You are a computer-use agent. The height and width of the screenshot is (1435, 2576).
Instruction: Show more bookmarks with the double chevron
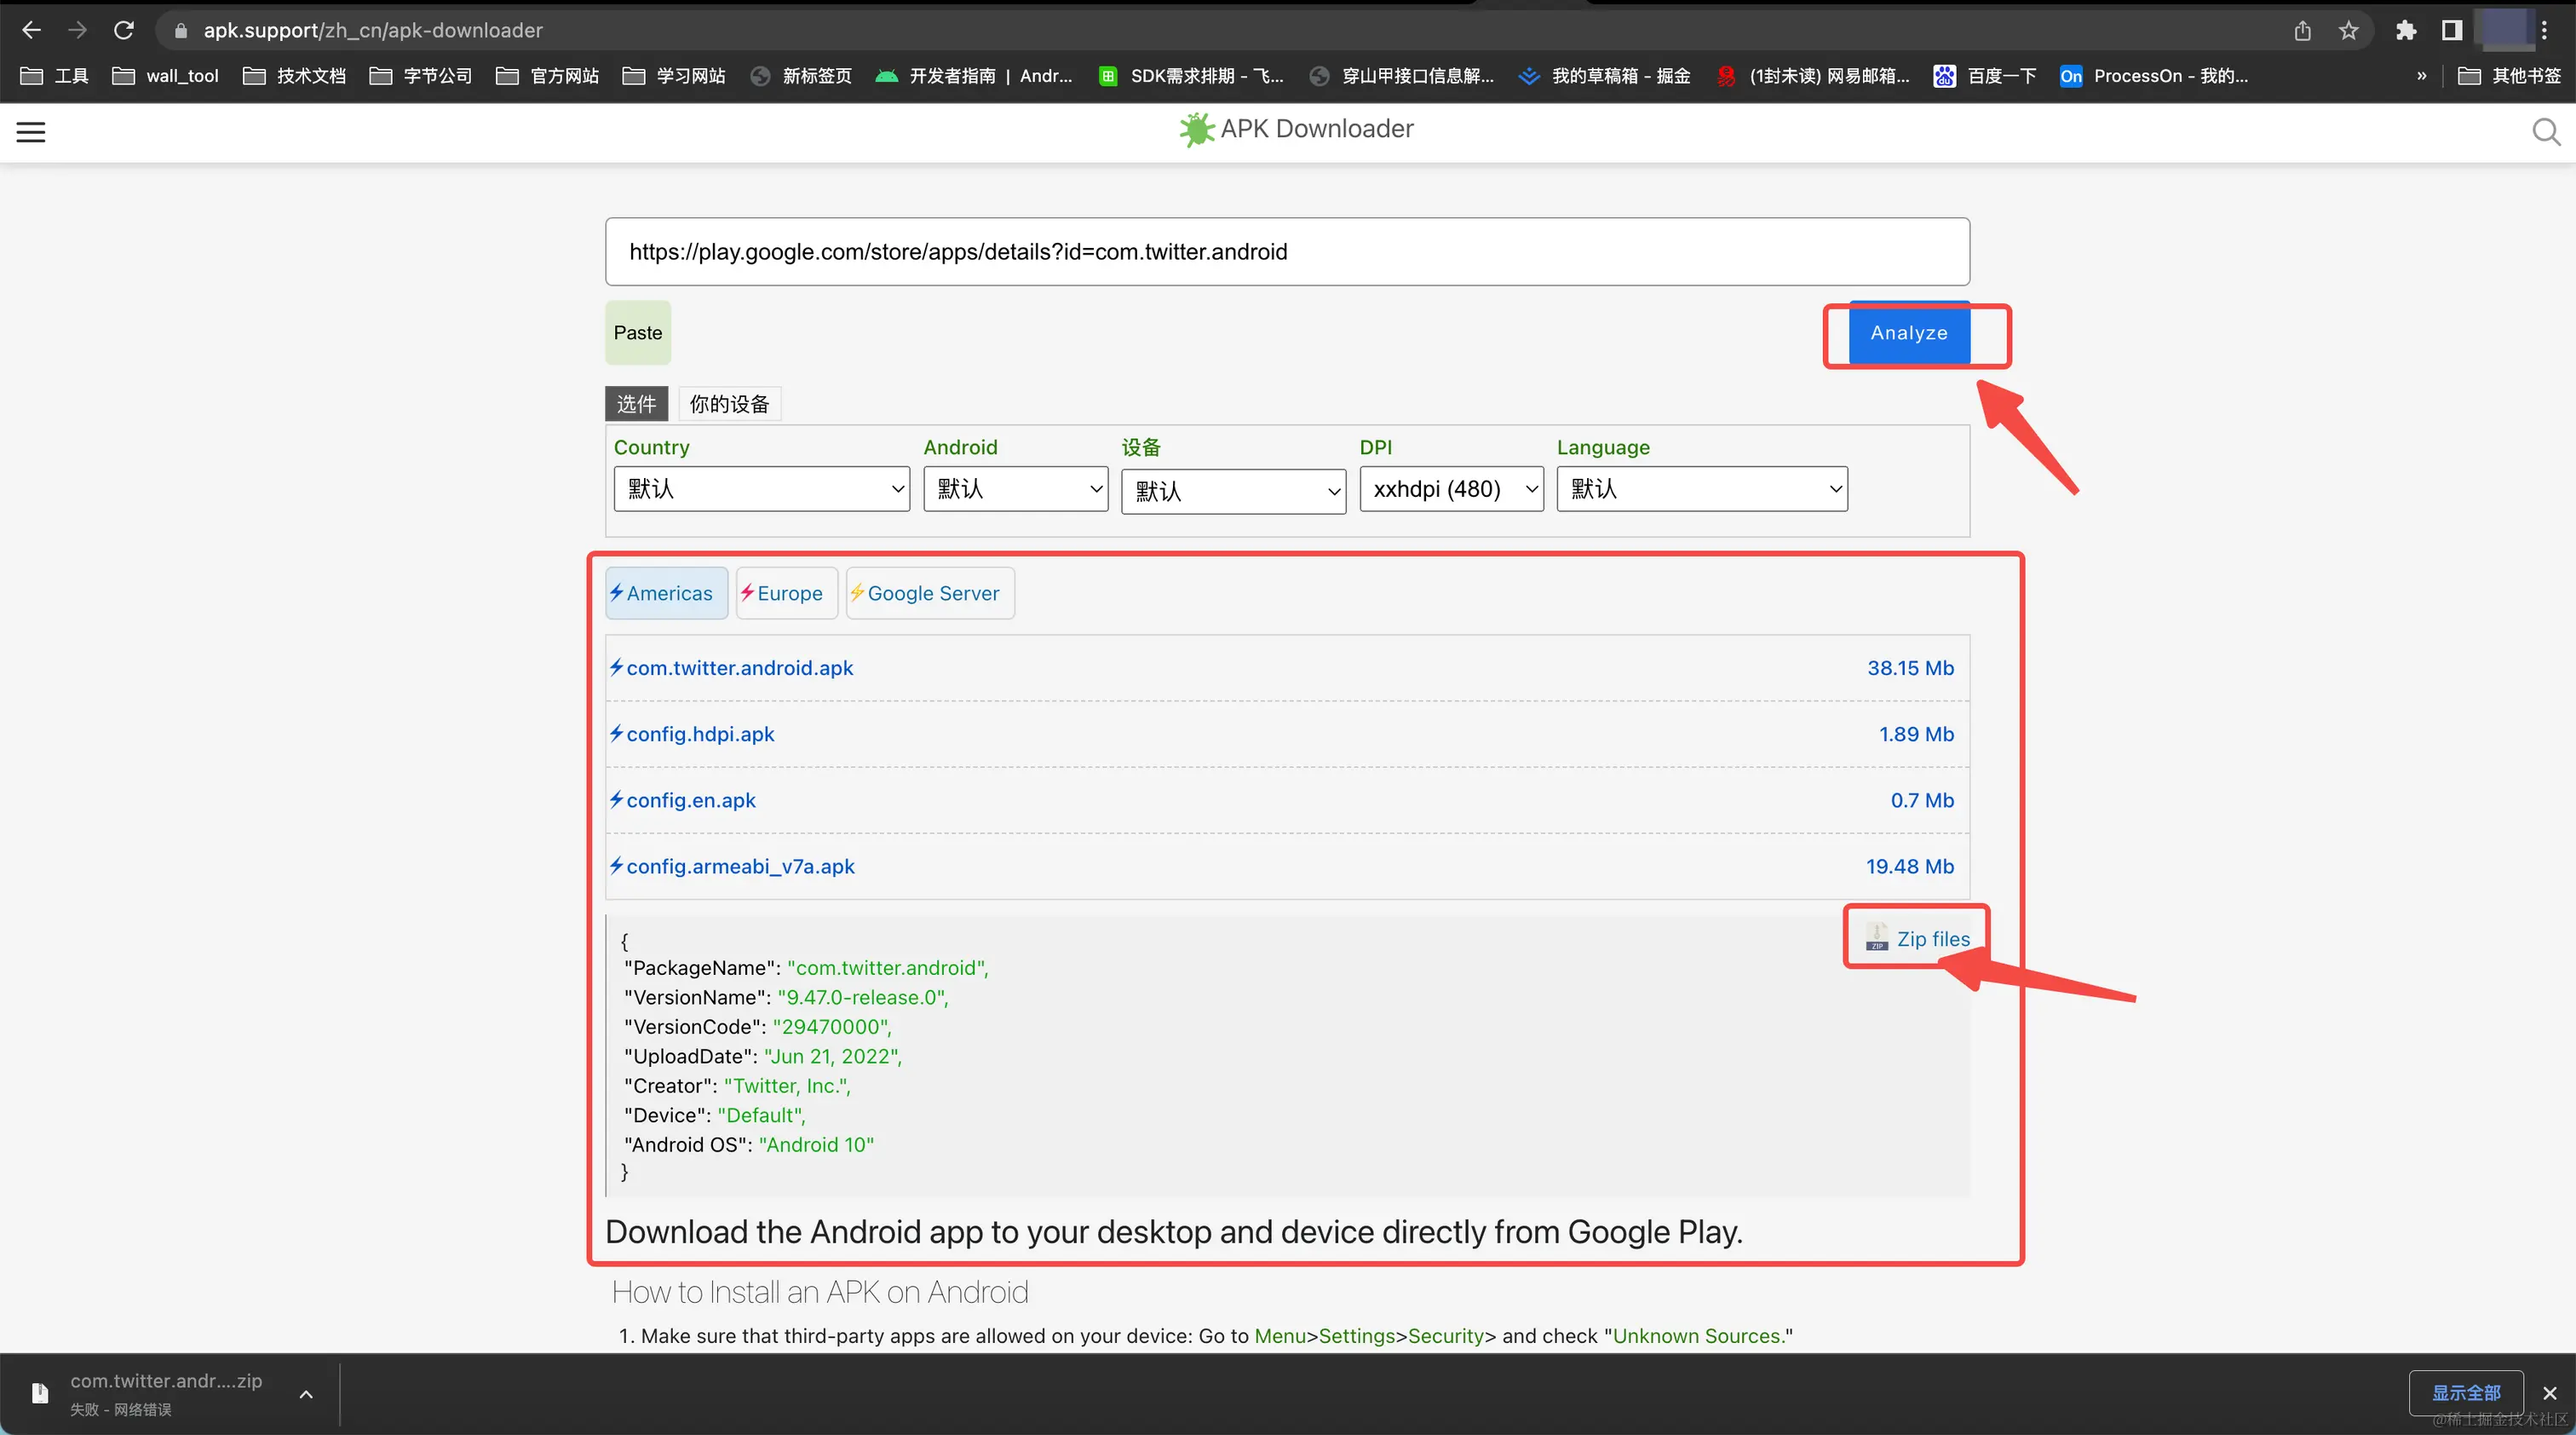2421,76
